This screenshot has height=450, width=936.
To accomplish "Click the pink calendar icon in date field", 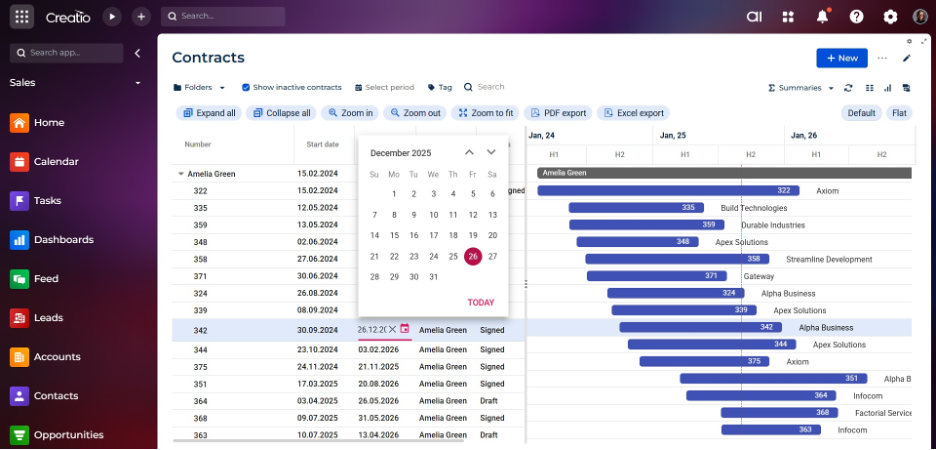I will pos(405,329).
